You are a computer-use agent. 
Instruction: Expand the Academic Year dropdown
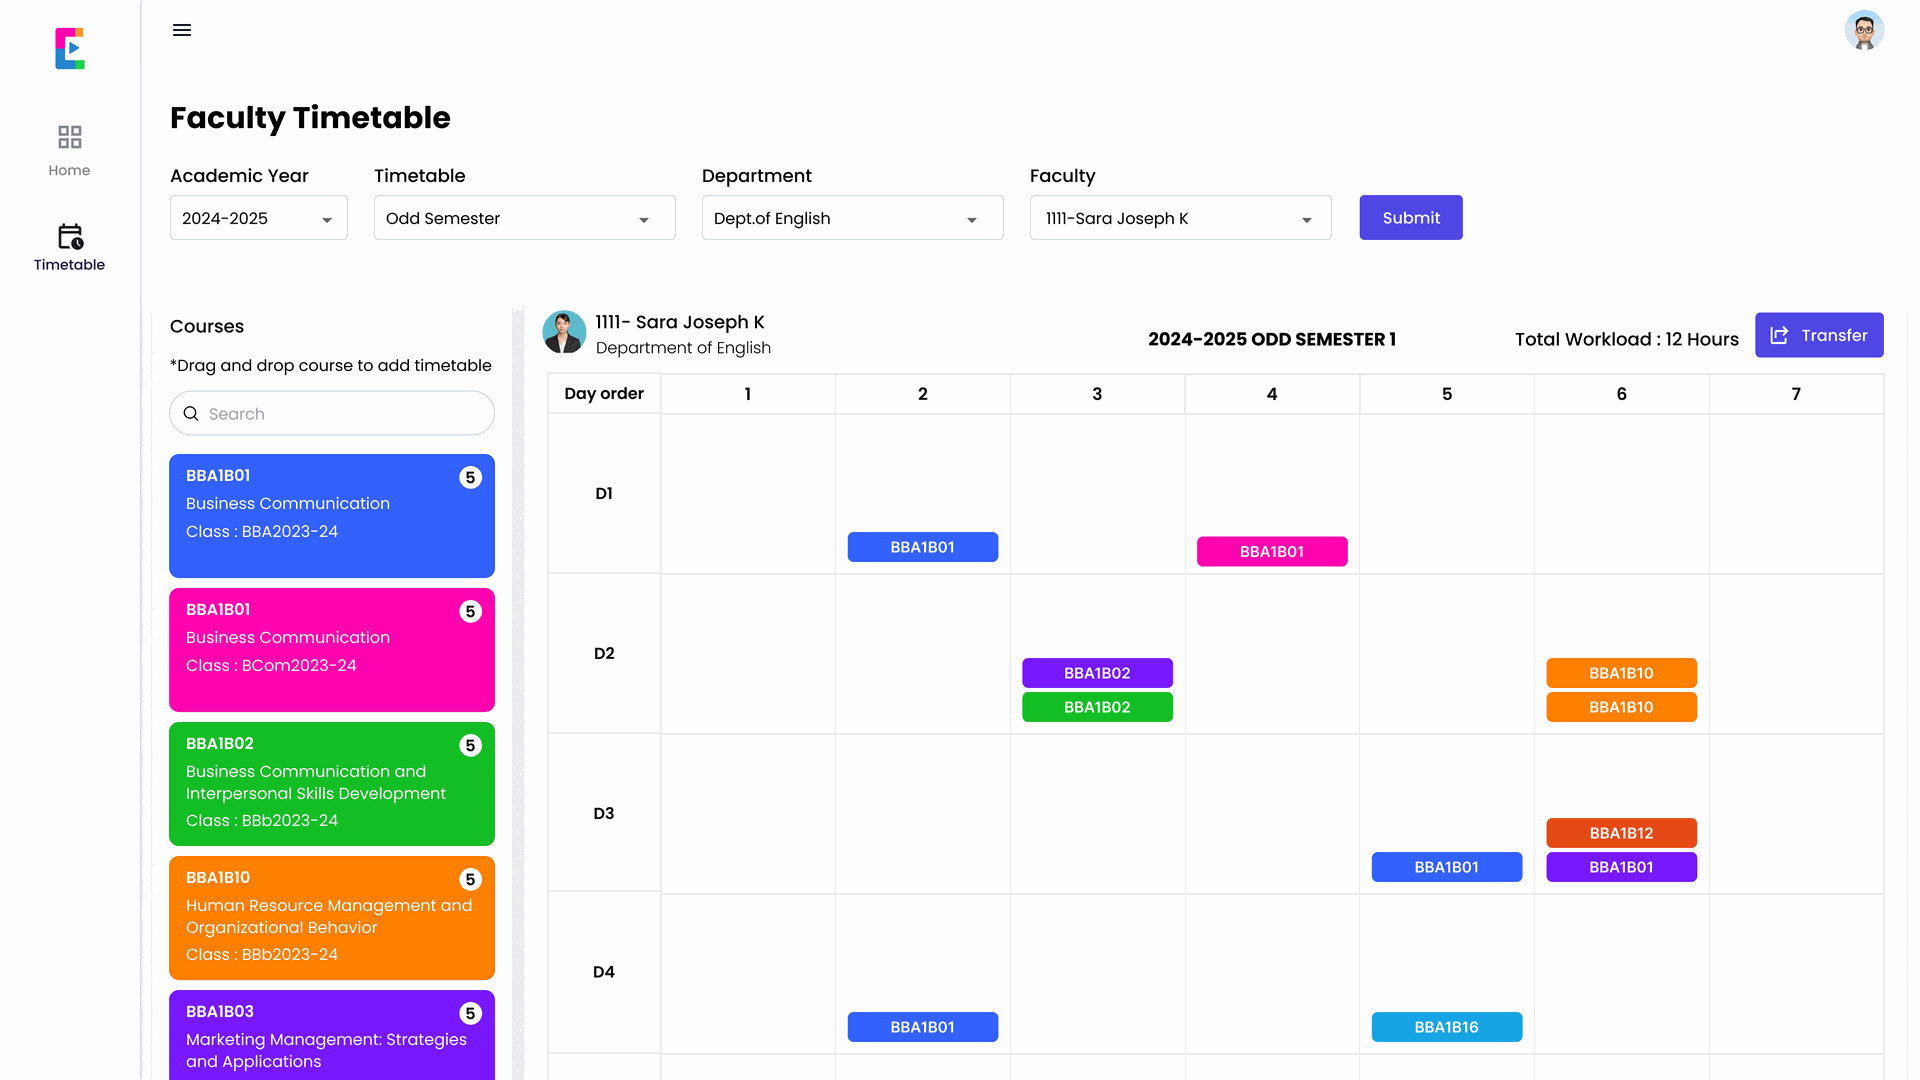click(x=259, y=218)
